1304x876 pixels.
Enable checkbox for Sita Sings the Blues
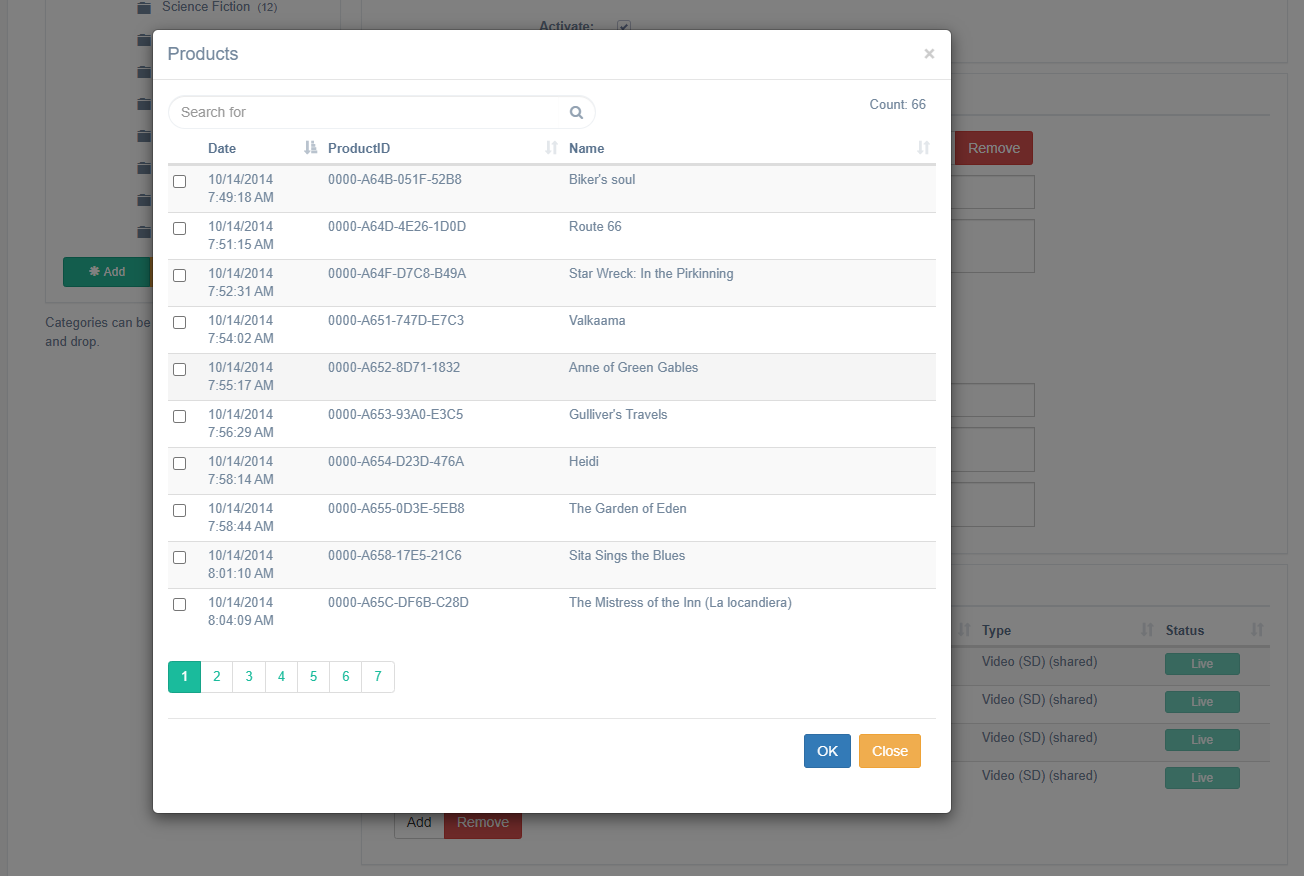pyautogui.click(x=180, y=557)
